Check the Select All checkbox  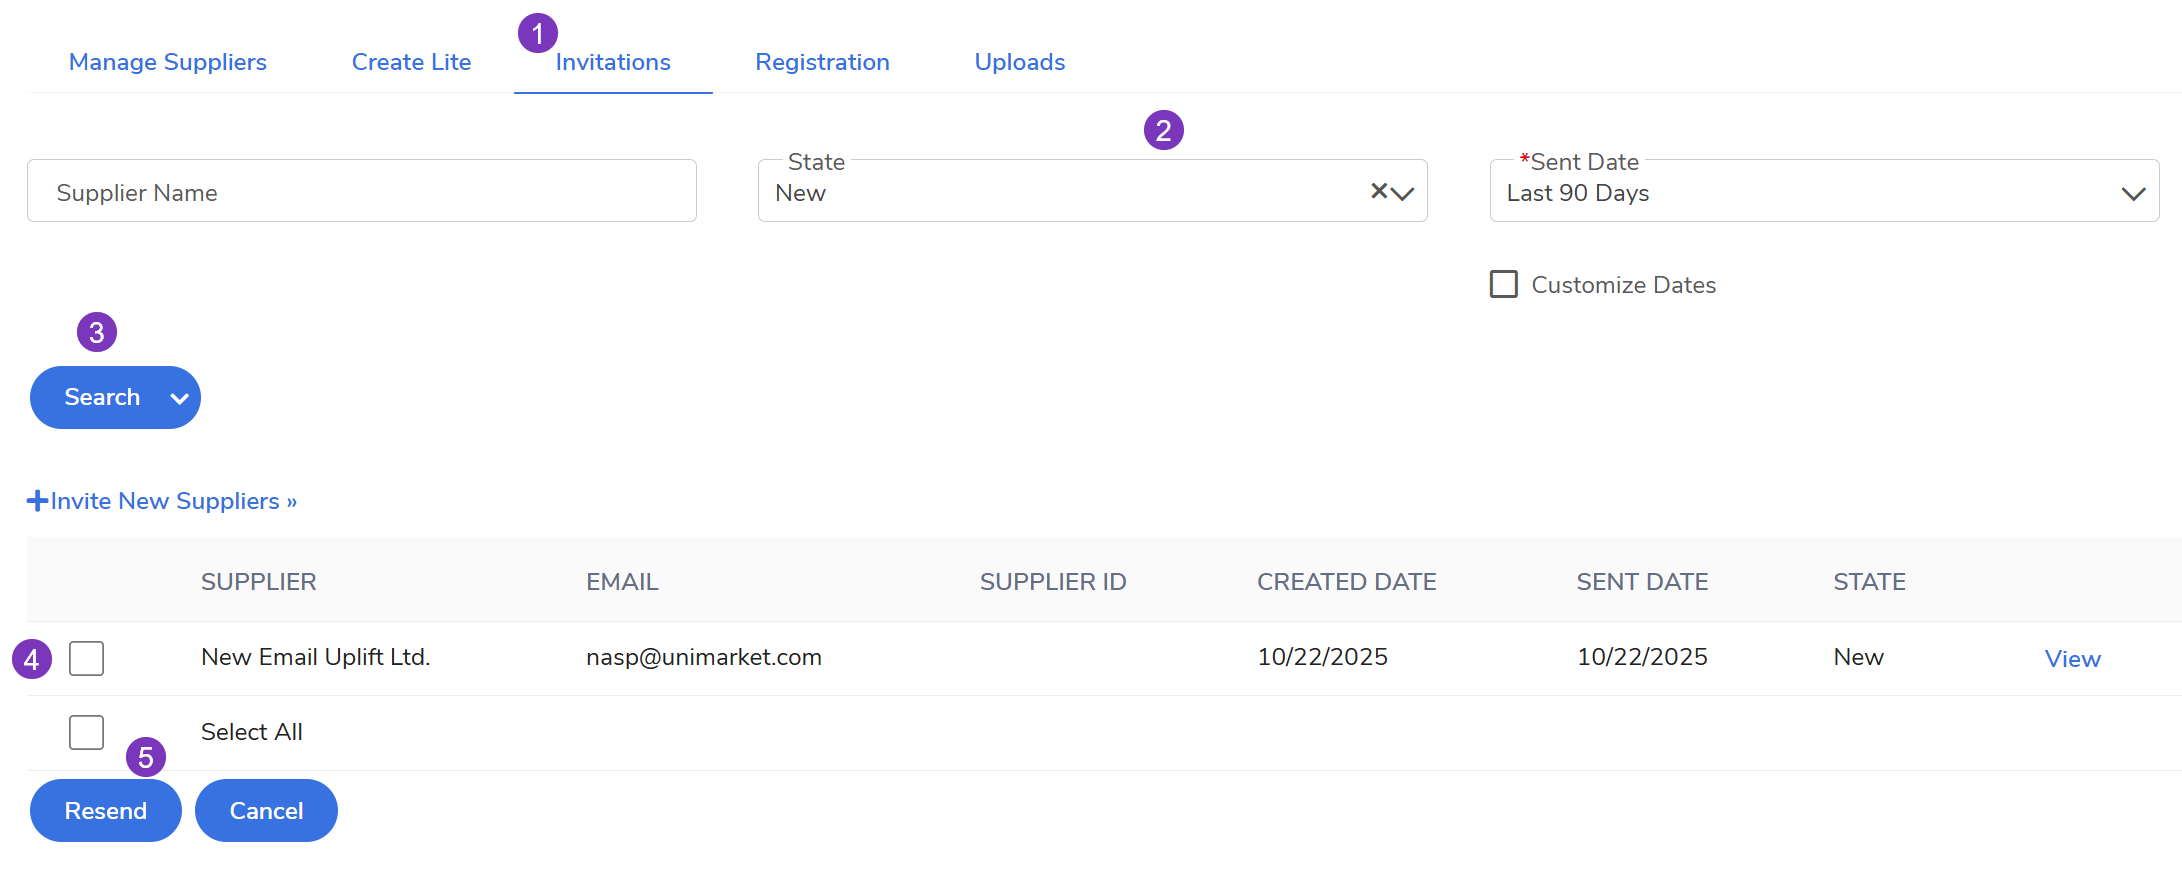[x=87, y=732]
